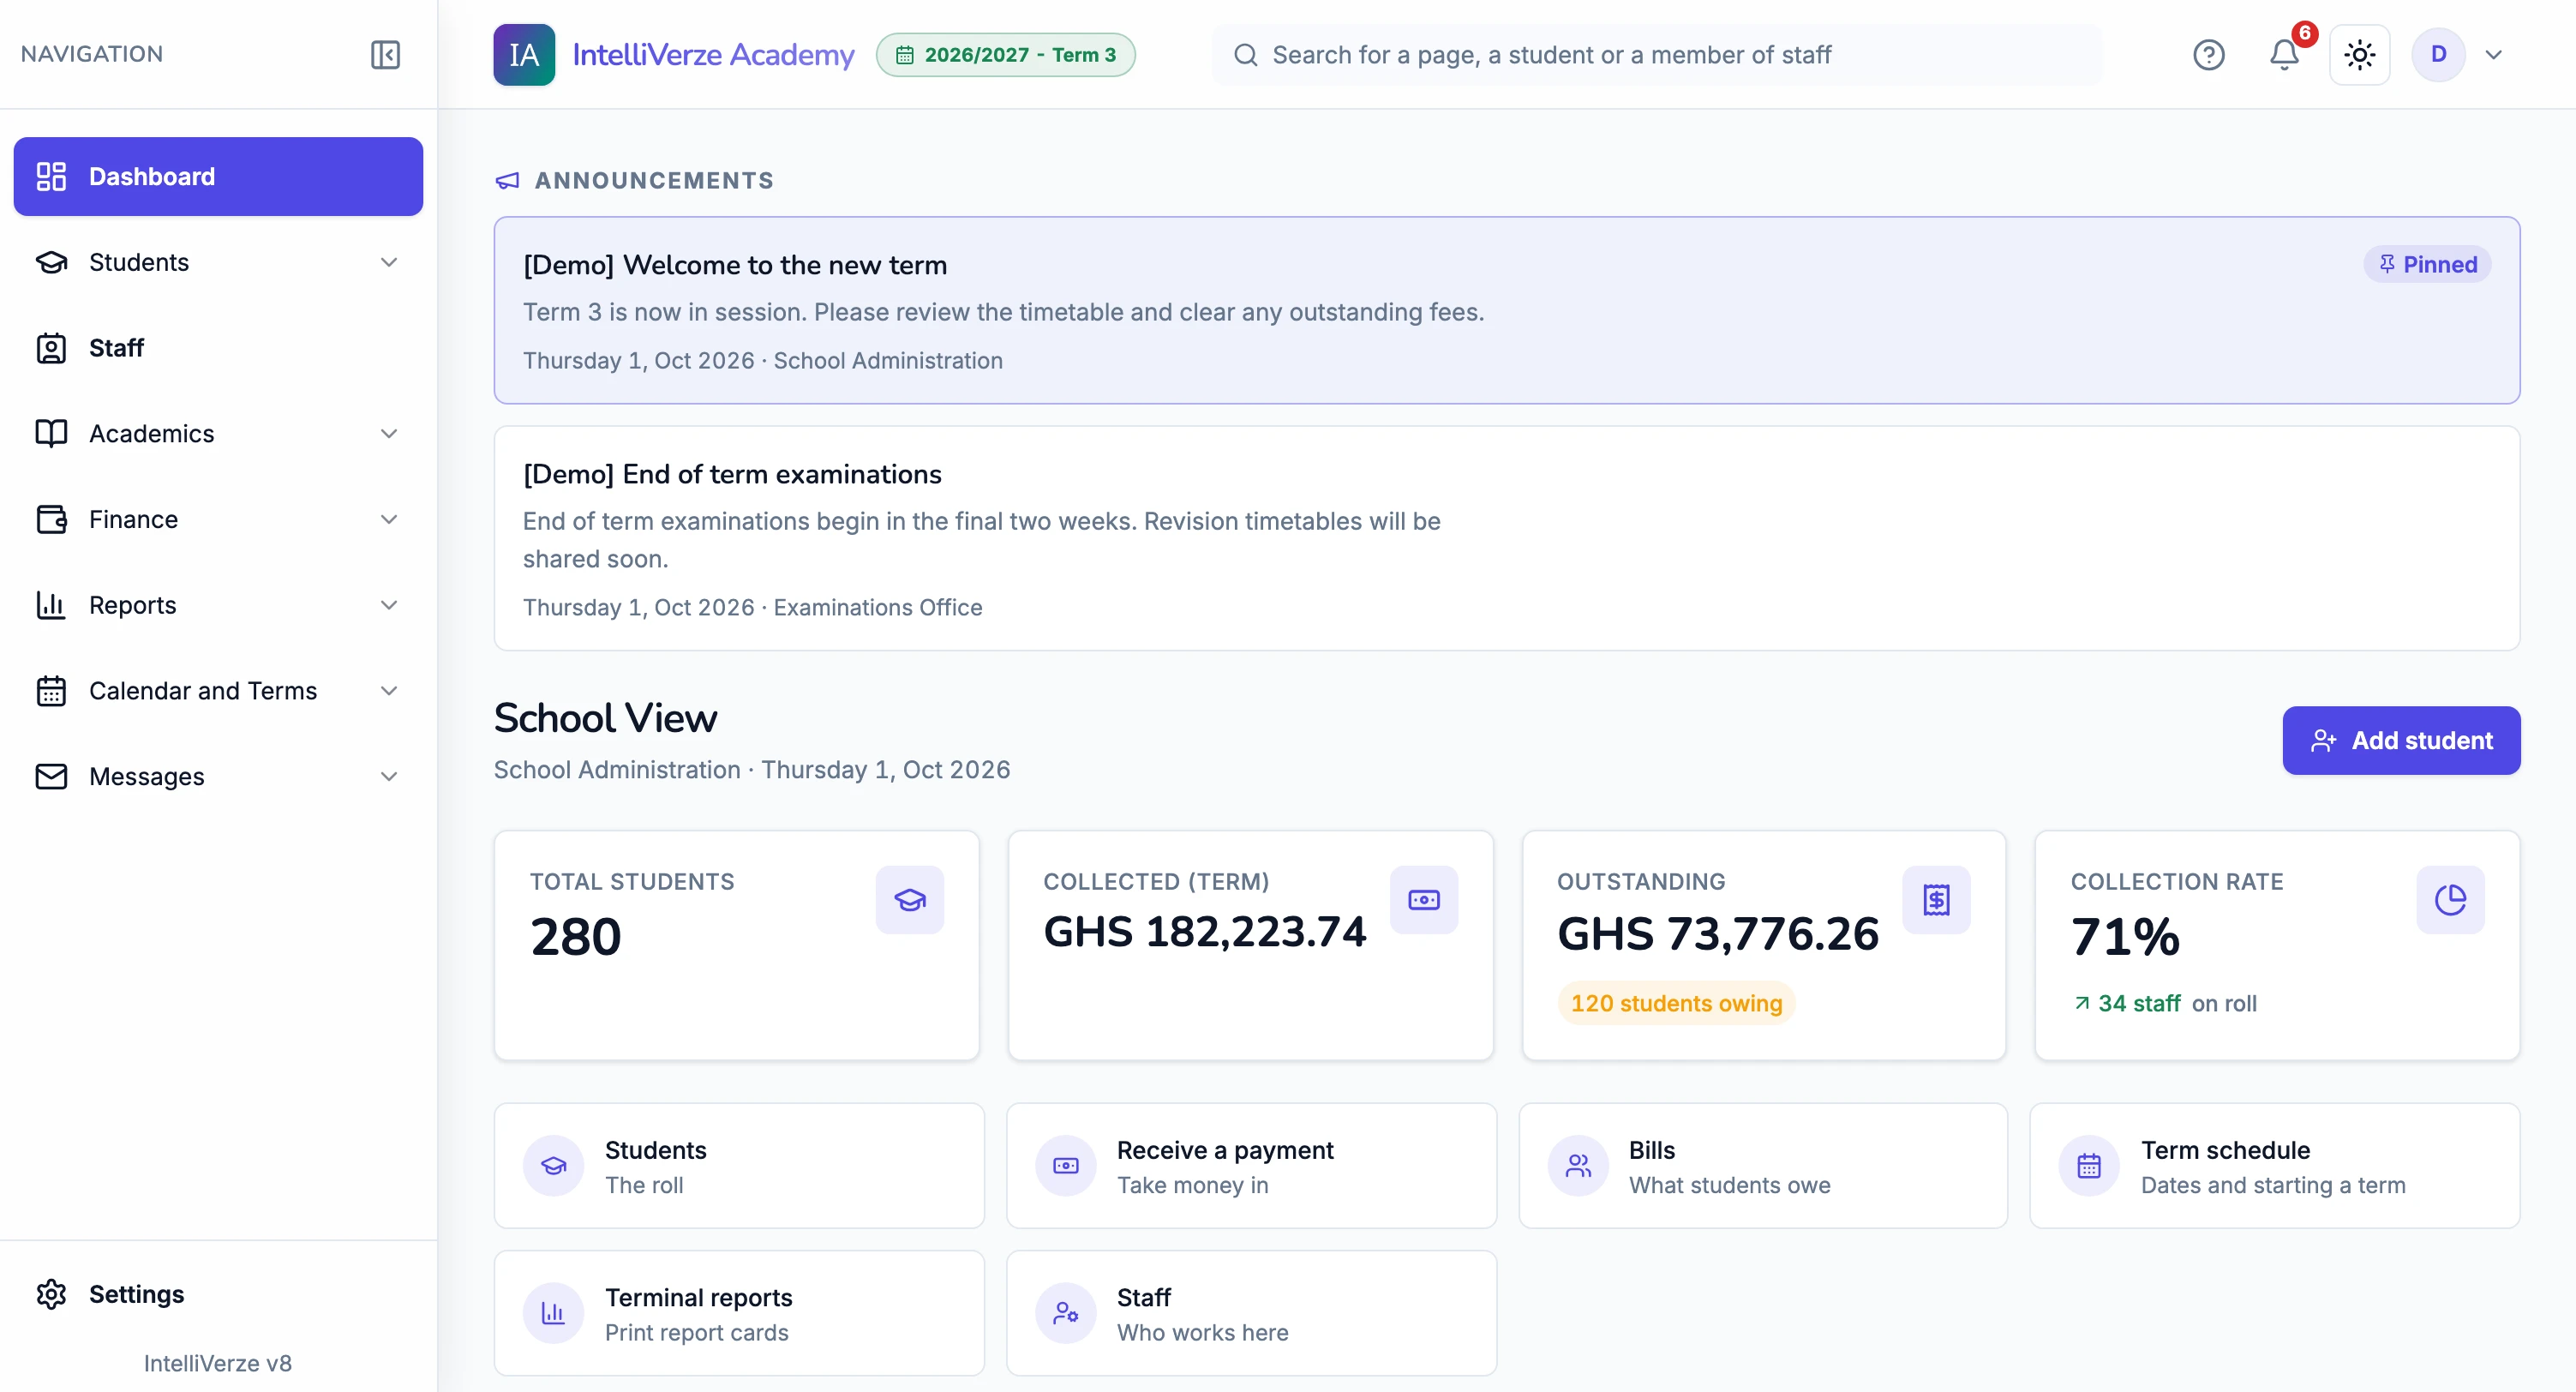The height and width of the screenshot is (1392, 2576).
Task: Click the Messages envelope icon
Action: coord(51,776)
